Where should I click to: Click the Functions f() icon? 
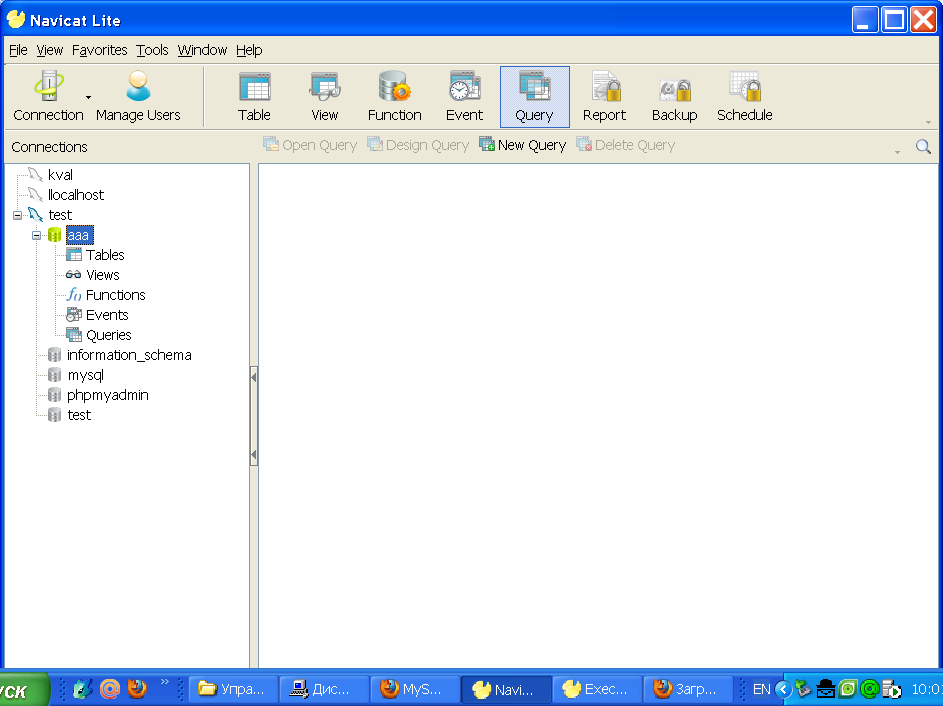[74, 295]
